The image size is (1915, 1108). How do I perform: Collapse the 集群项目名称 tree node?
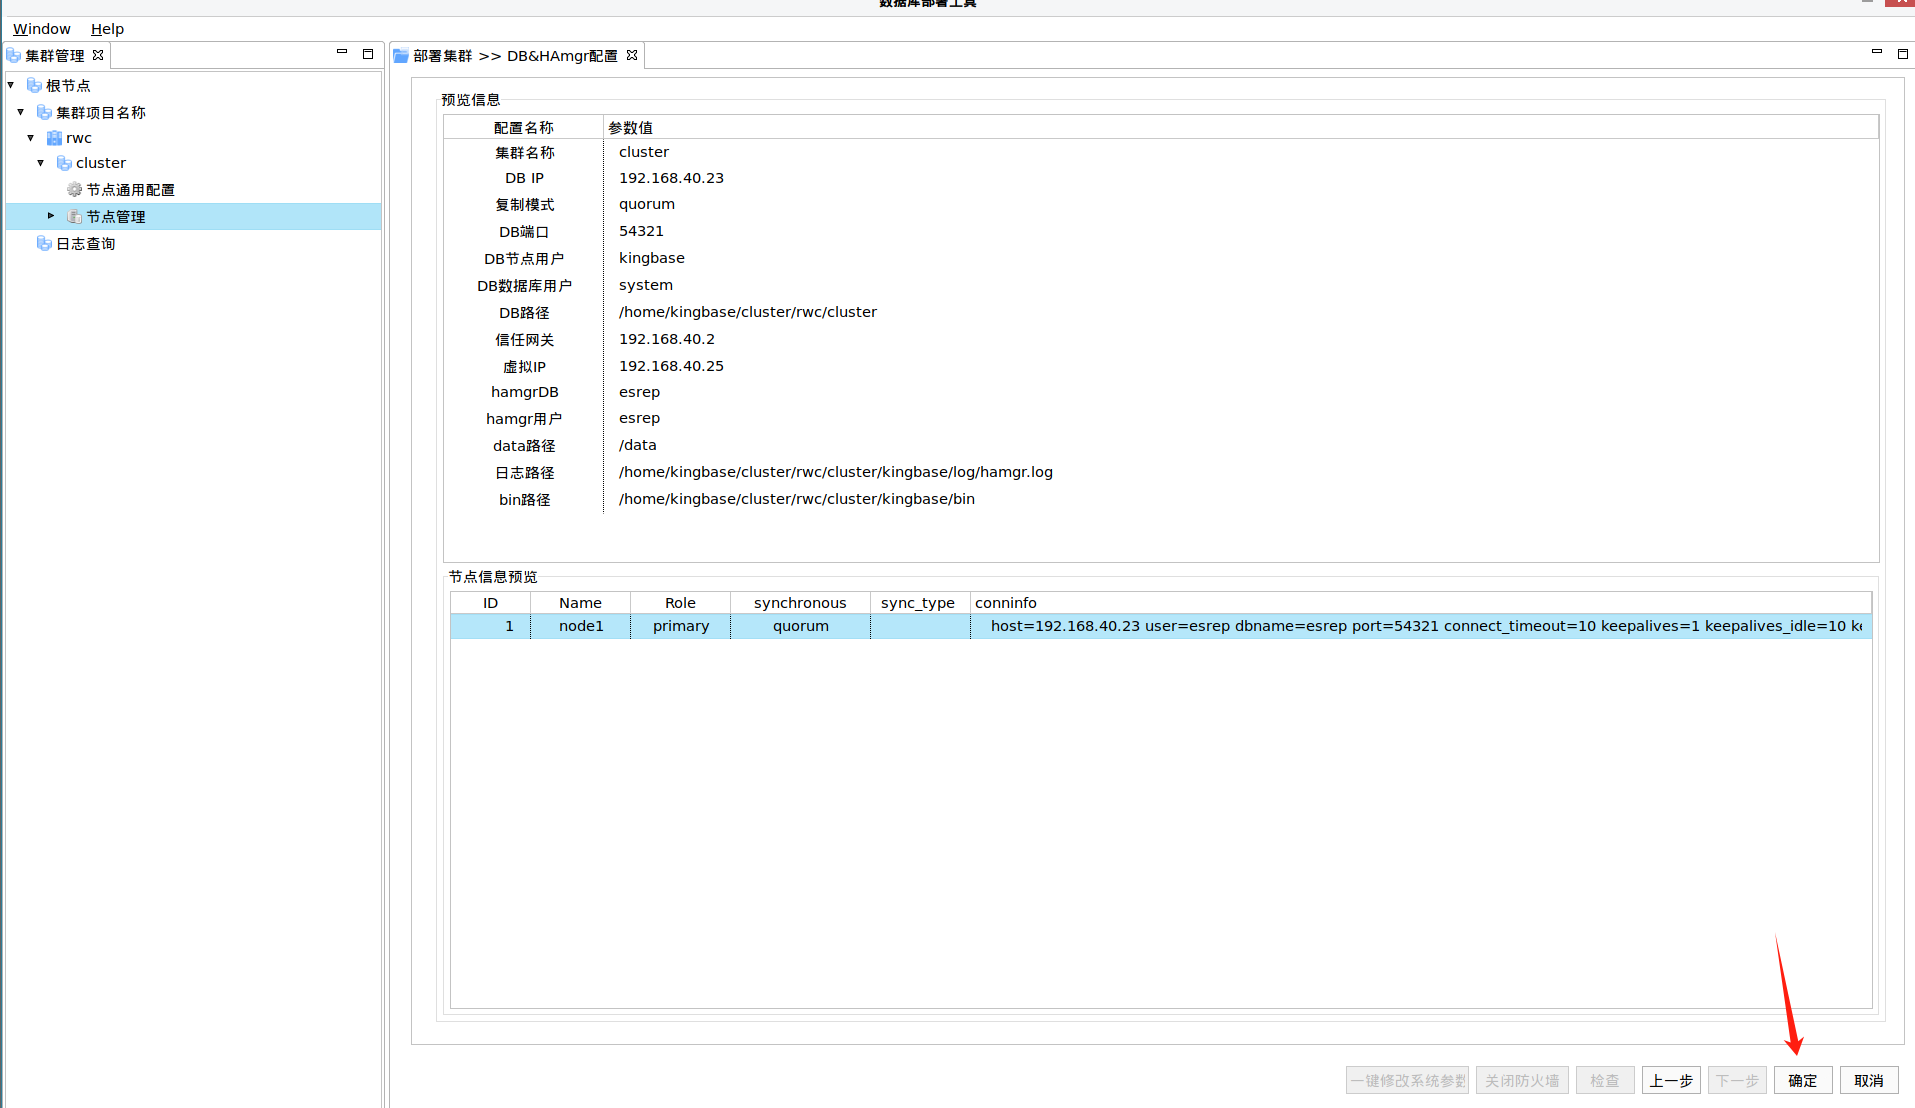21,112
